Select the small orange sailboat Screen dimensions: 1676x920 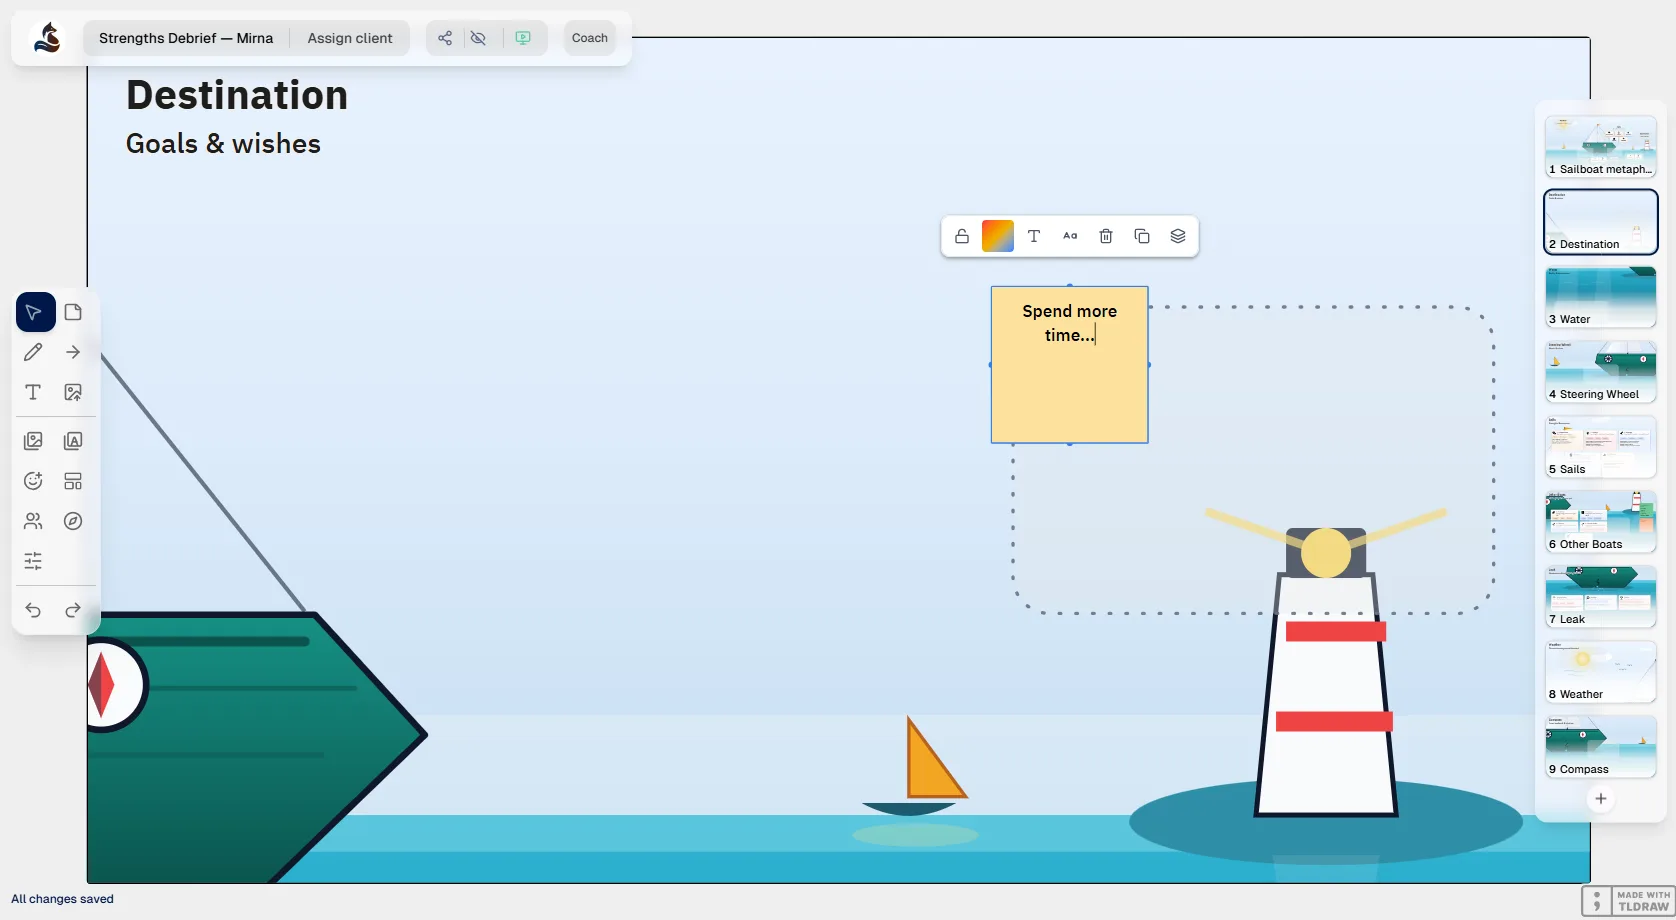pyautogui.click(x=915, y=768)
